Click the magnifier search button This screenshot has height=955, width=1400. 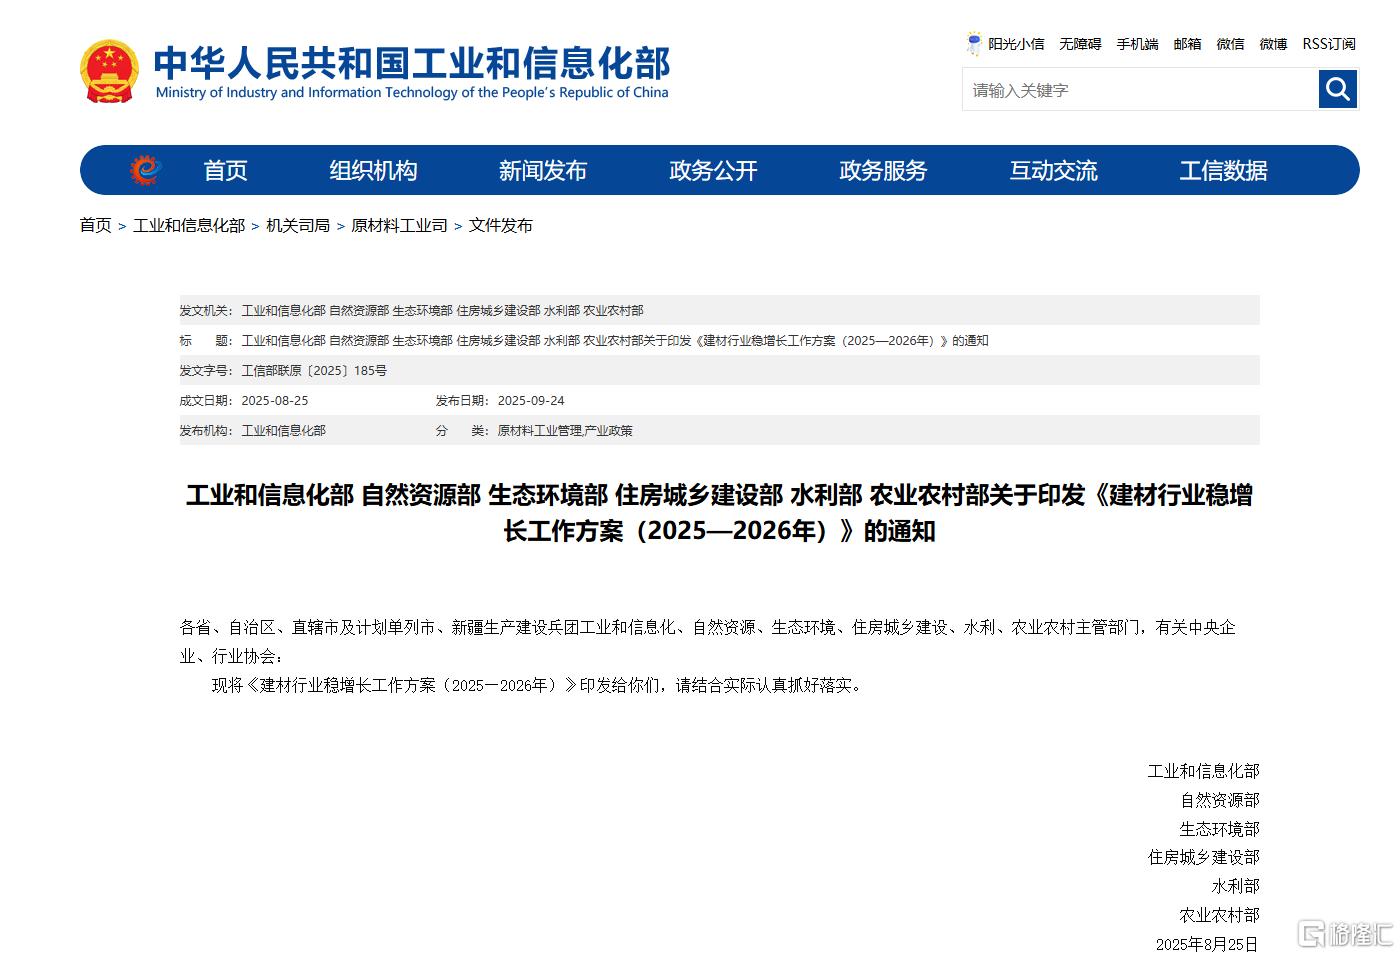click(1337, 90)
